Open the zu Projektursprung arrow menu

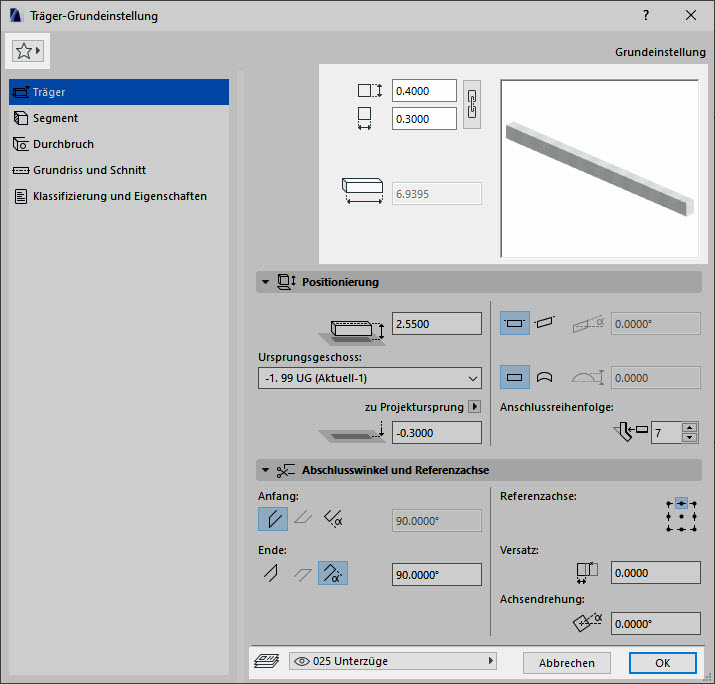tap(475, 406)
